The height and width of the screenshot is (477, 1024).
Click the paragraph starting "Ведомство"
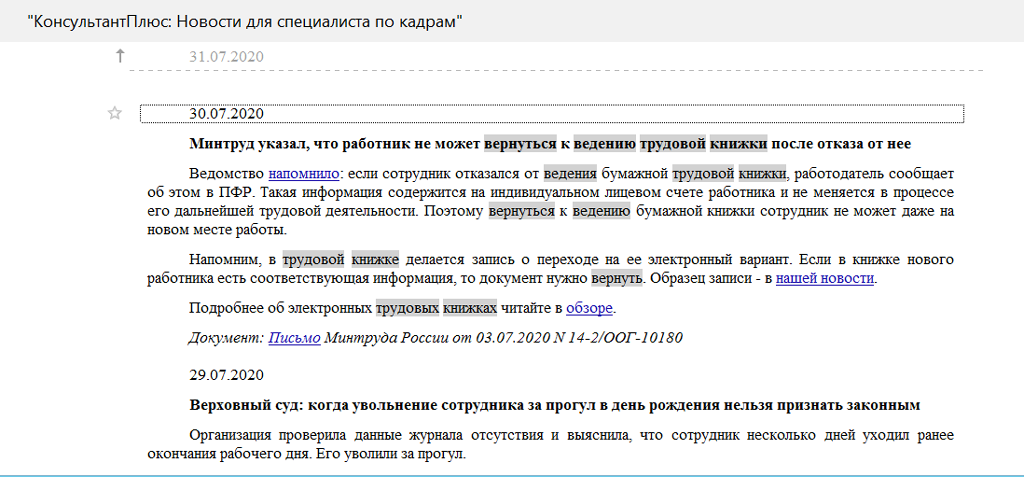tap(551, 202)
